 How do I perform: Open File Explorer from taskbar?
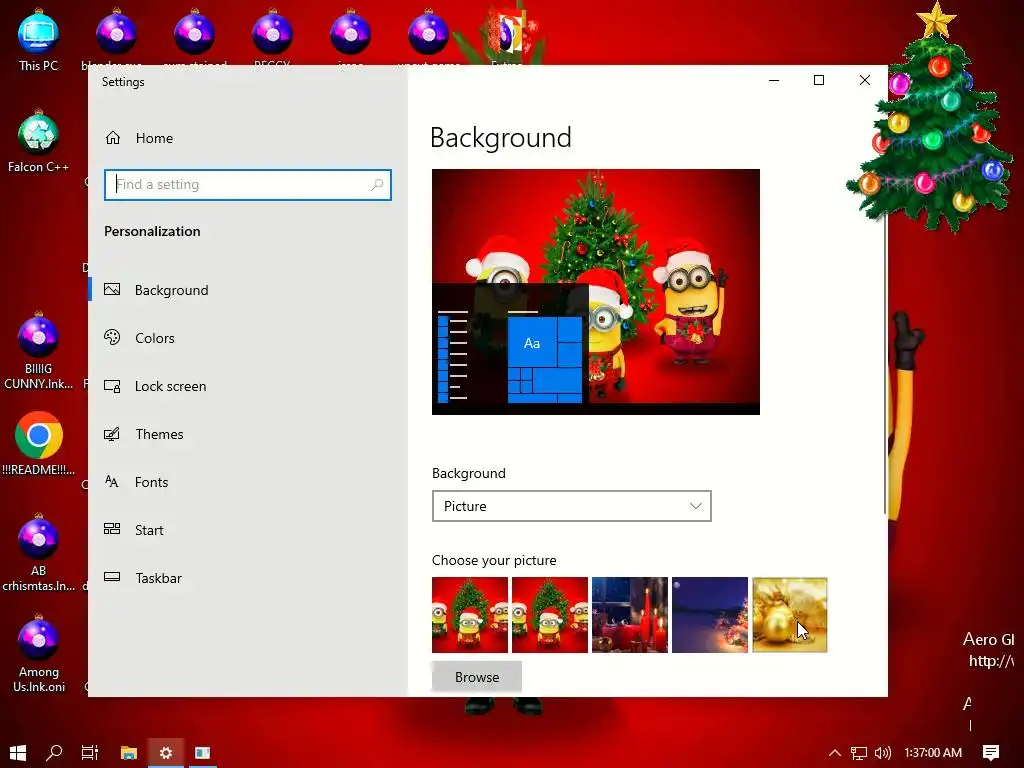tap(129, 752)
